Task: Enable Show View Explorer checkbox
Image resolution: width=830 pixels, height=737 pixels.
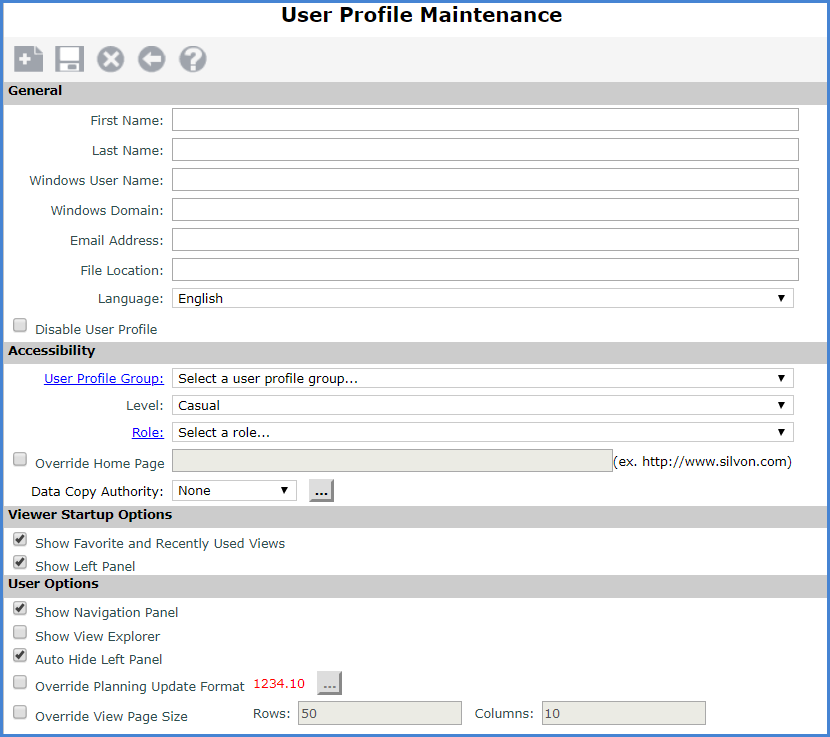Action: pyautogui.click(x=20, y=633)
